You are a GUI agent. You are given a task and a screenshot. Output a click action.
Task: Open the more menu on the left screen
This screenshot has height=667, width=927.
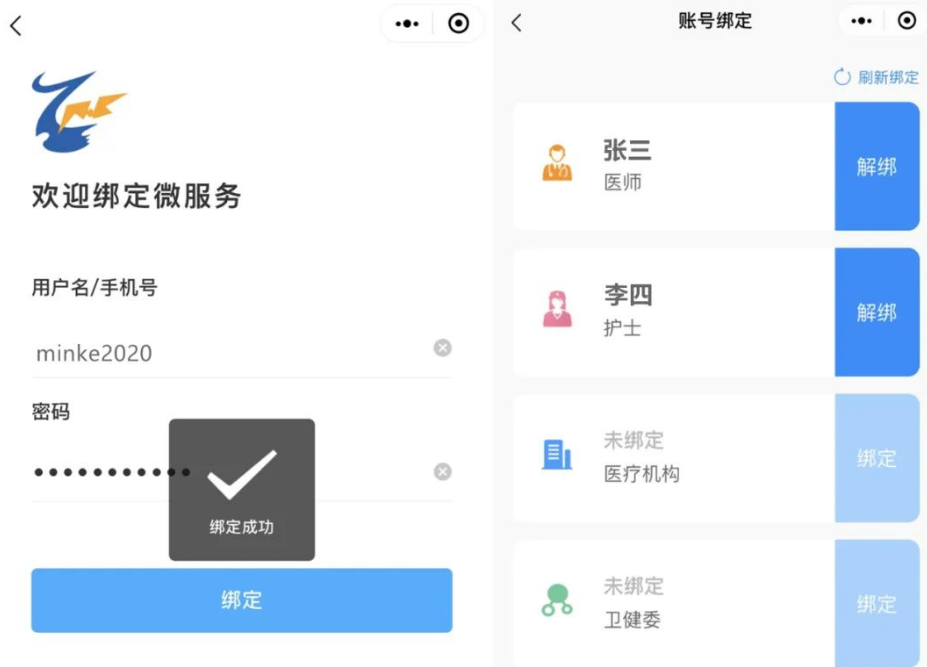click(x=407, y=24)
